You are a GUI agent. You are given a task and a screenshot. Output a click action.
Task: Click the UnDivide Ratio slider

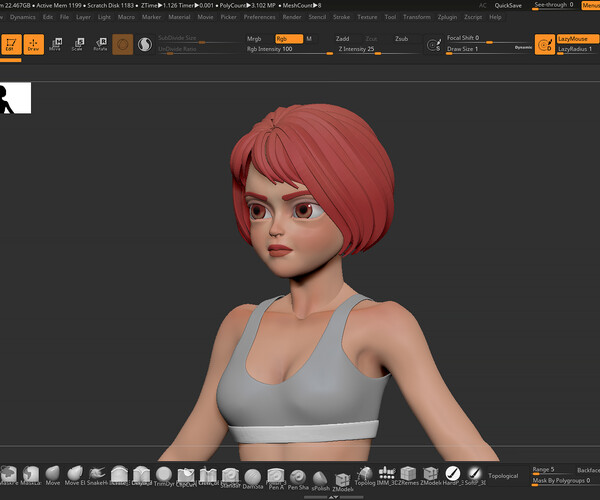[x=198, y=50]
